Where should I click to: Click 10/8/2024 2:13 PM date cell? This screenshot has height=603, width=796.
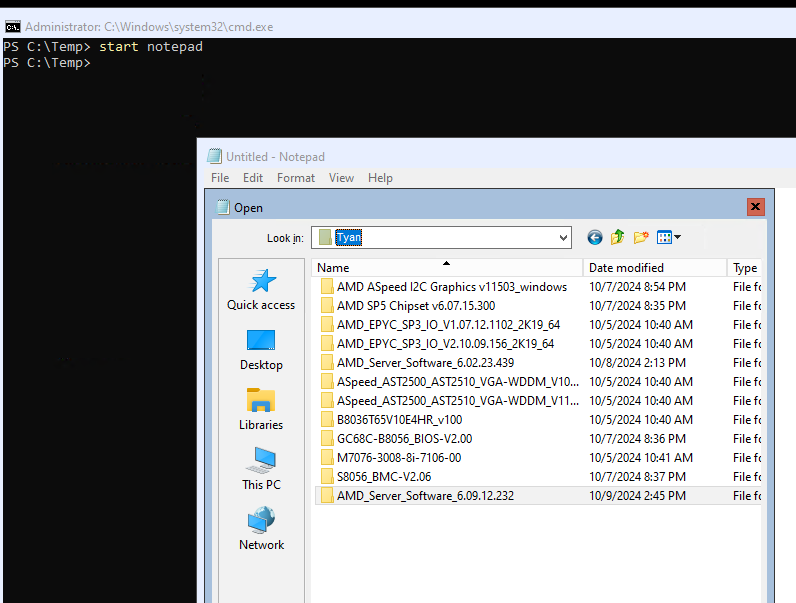click(637, 363)
